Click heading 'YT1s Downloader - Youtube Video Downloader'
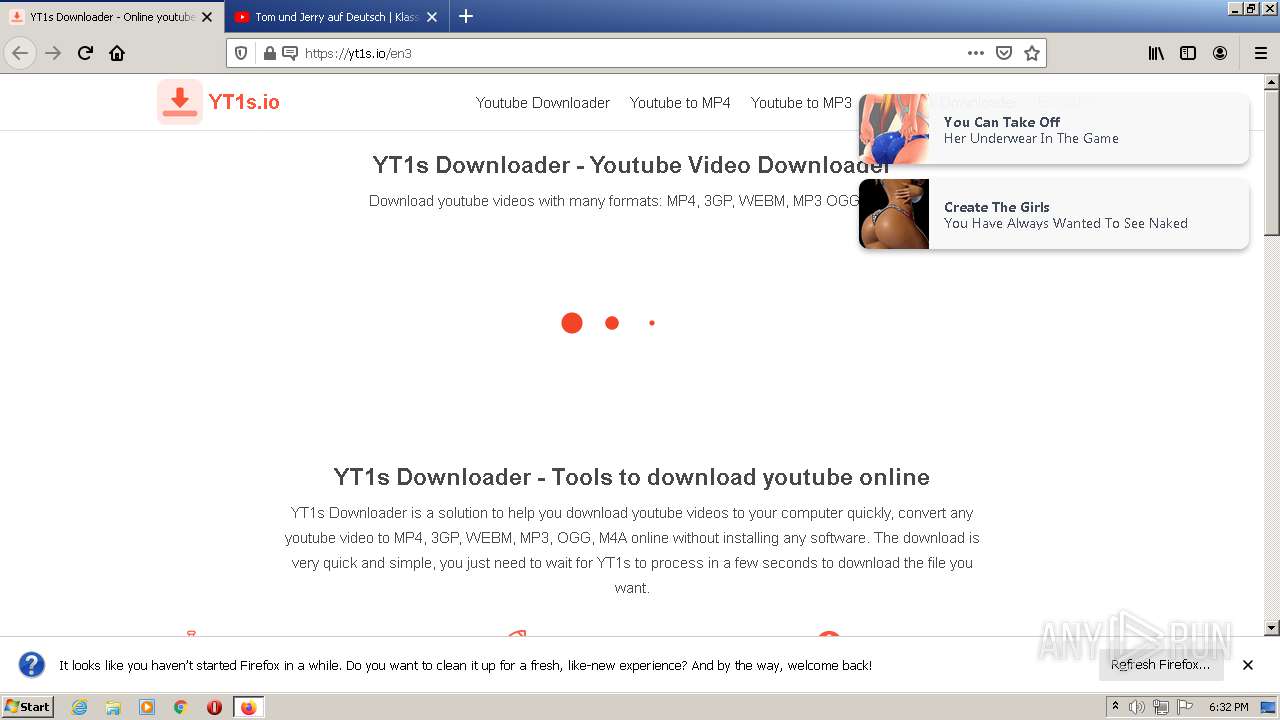Screen dimensions: 1280x720 (x=631, y=165)
